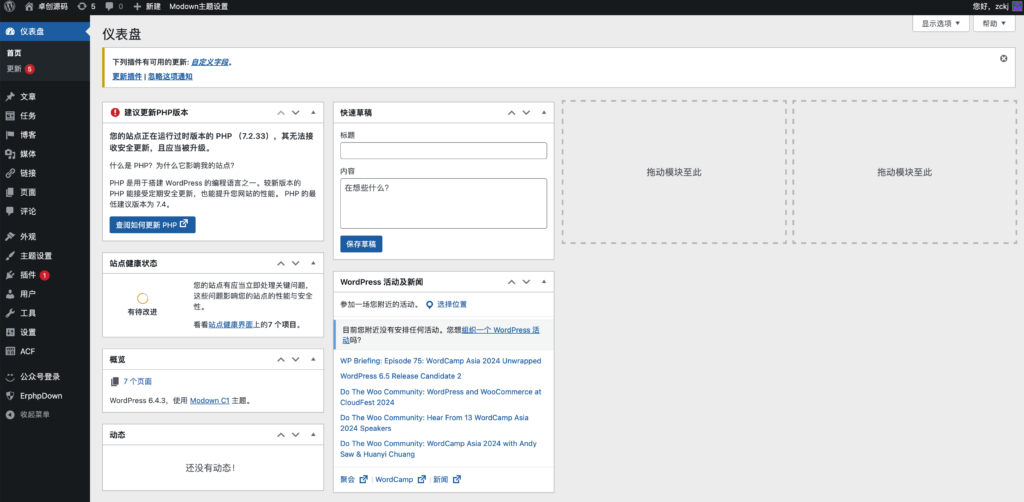Open the 选择位置 location link
The image size is (1024, 502).
pos(451,304)
